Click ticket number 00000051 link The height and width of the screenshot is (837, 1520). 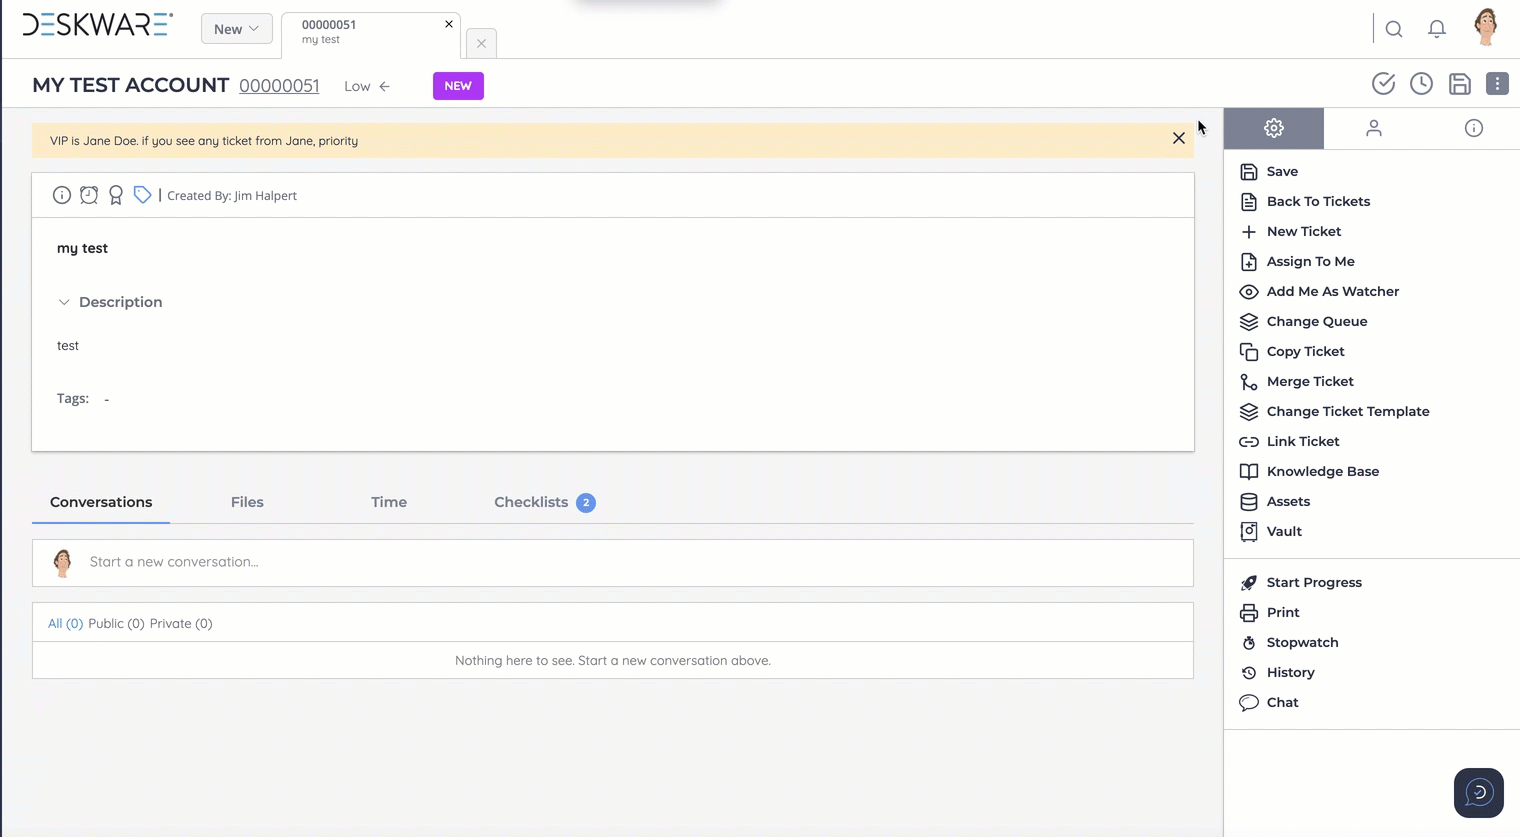pyautogui.click(x=279, y=86)
